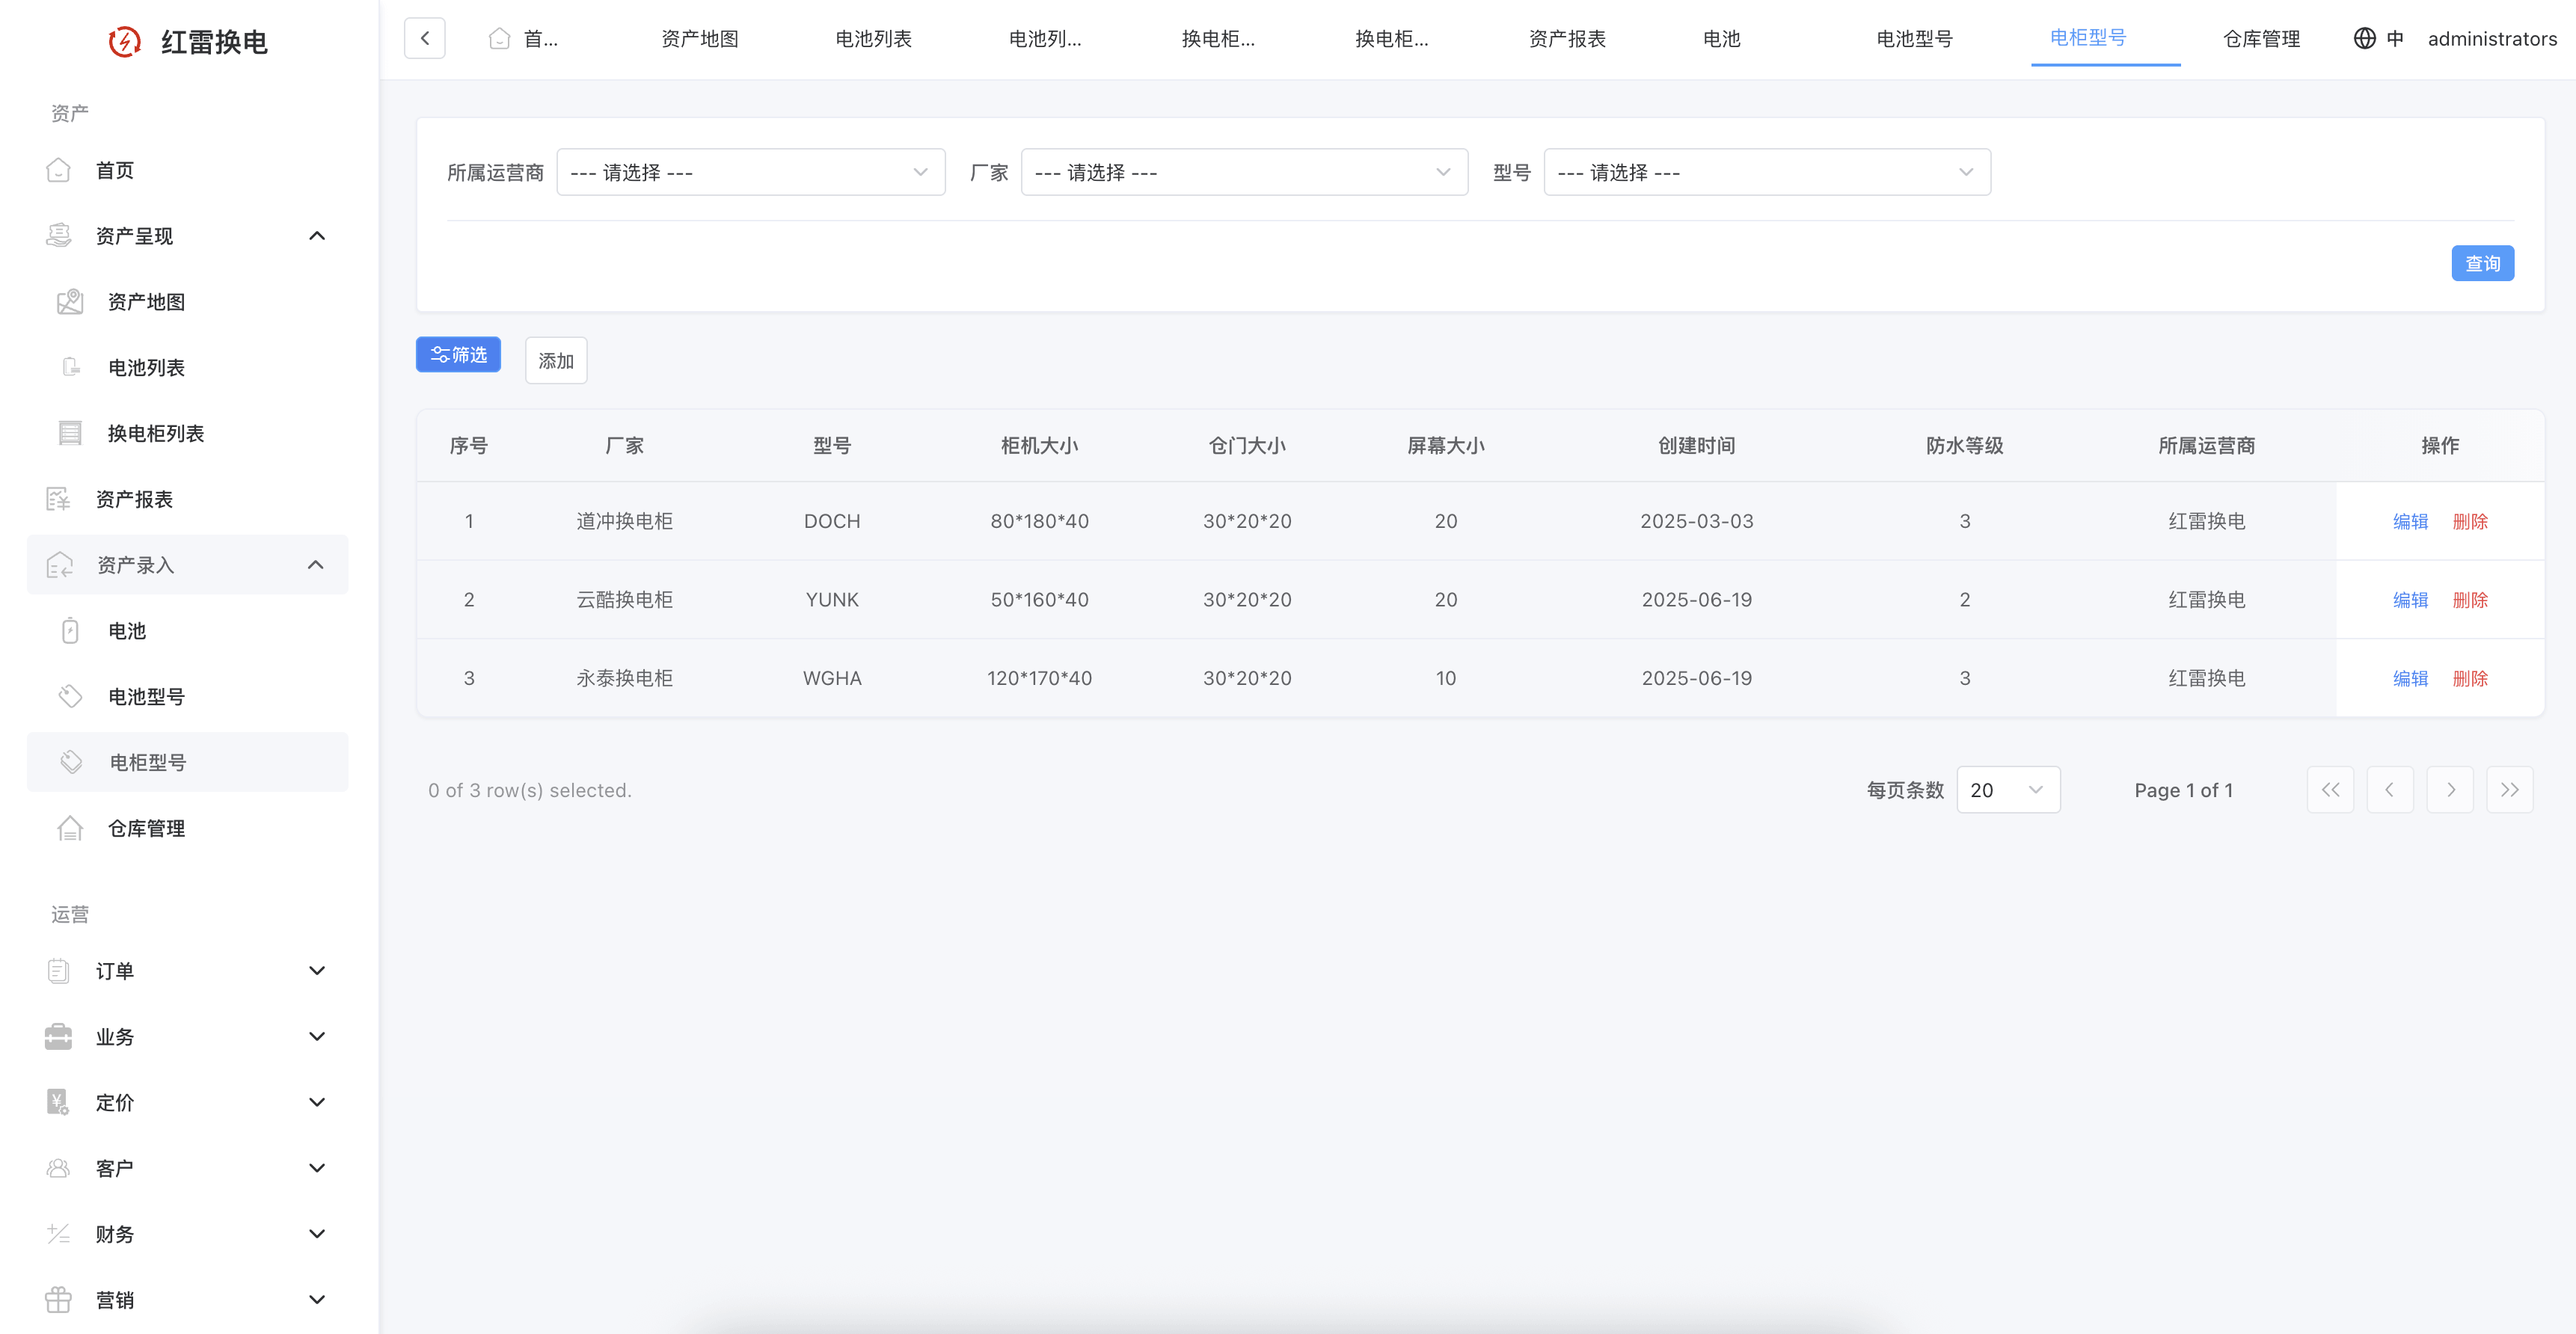Switch to the 电池型号 tab
Image resolution: width=2576 pixels, height=1334 pixels.
click(x=1914, y=39)
